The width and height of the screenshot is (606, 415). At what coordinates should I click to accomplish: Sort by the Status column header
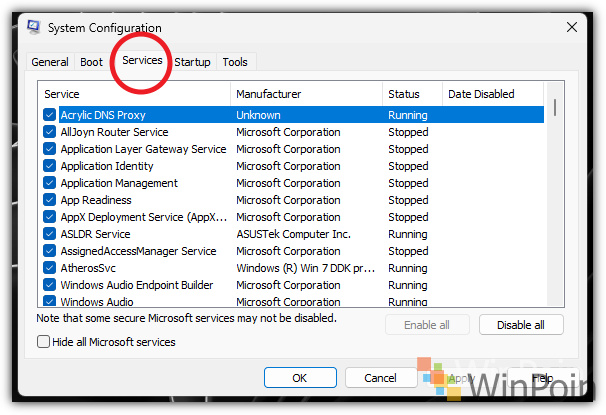tap(412, 94)
